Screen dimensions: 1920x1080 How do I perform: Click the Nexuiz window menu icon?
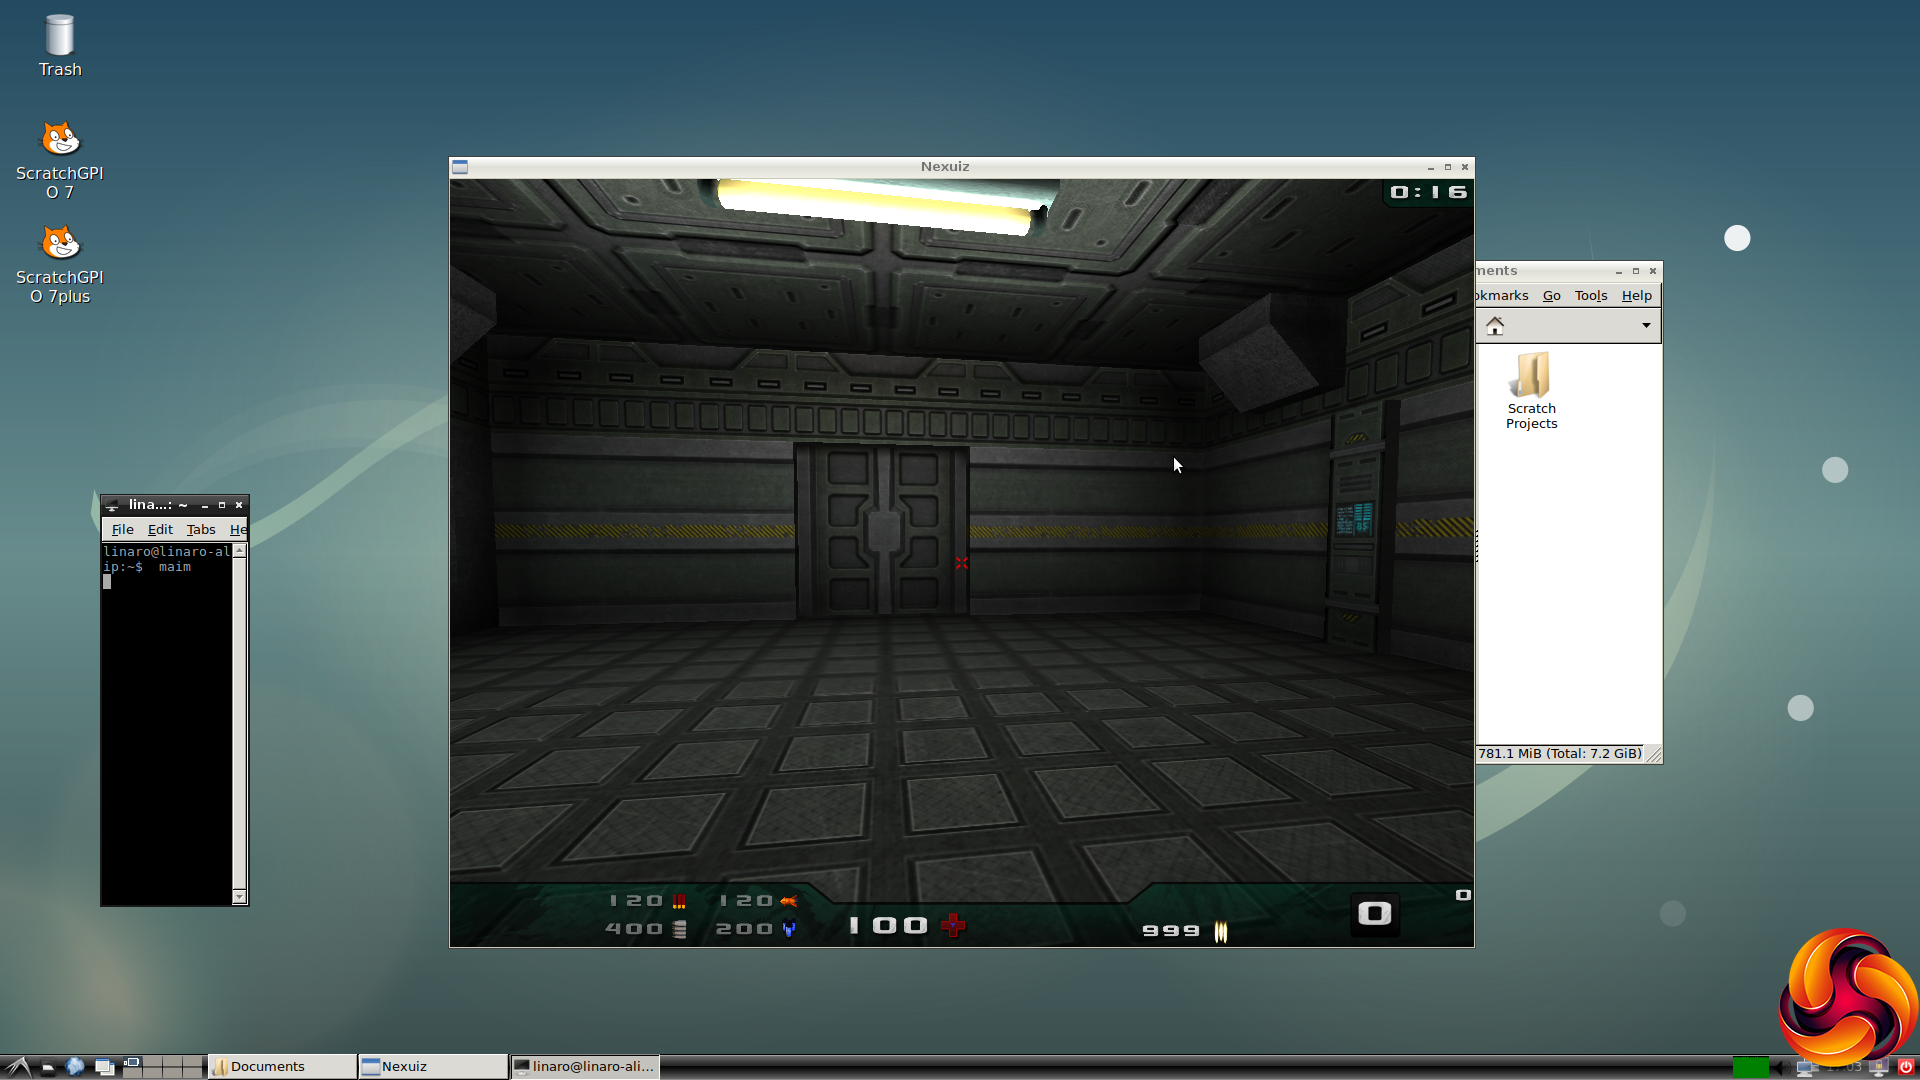(460, 167)
